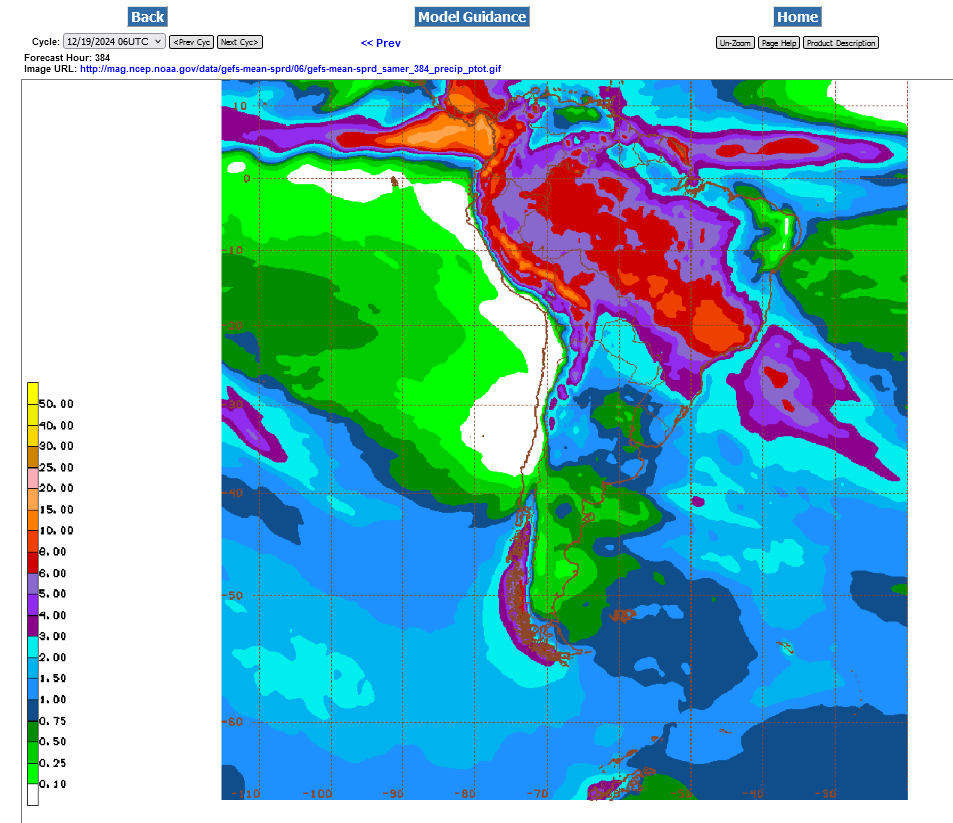Click the 10.00 orange legend color
The image size is (953, 823).
tap(33, 520)
